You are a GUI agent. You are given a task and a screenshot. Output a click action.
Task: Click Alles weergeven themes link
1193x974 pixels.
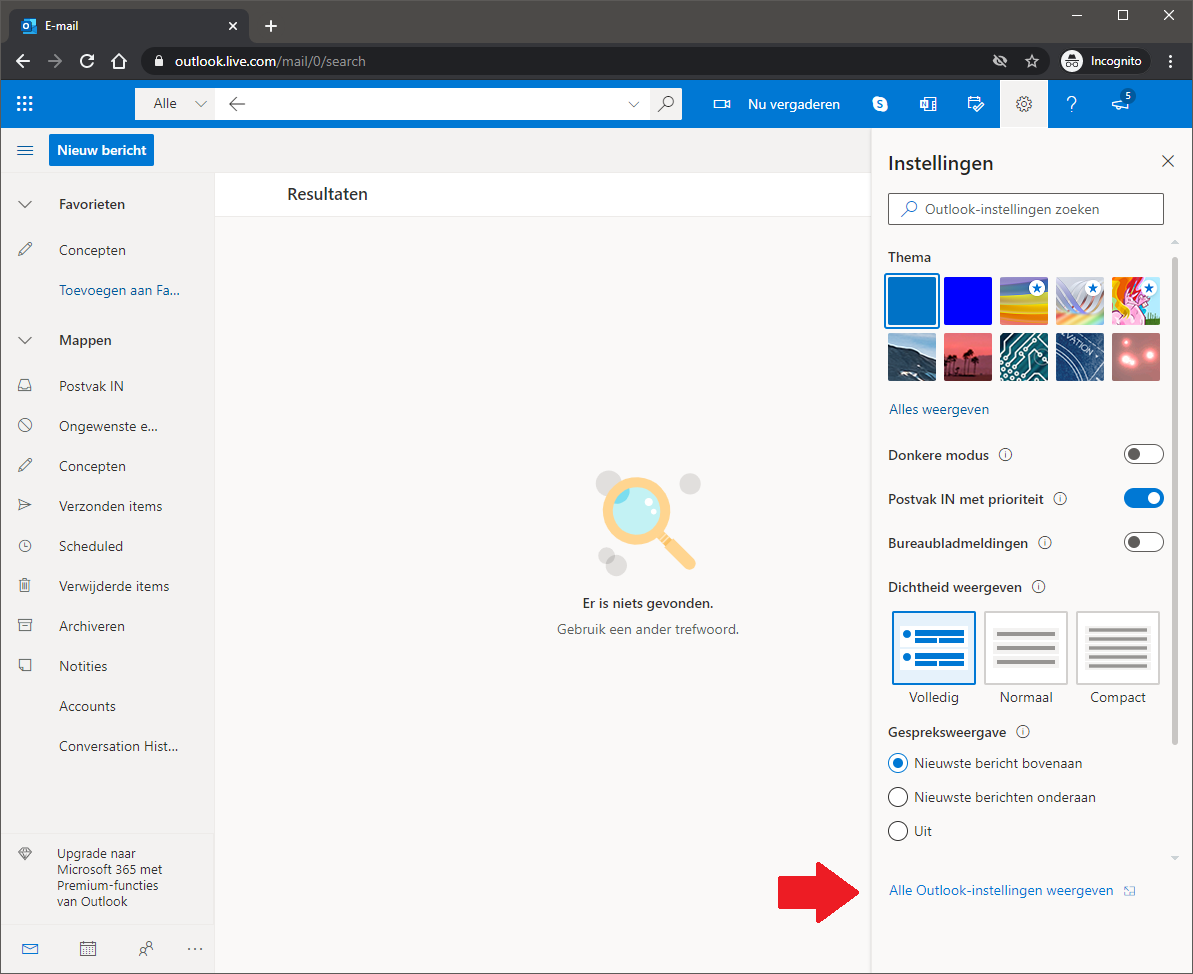pos(939,409)
